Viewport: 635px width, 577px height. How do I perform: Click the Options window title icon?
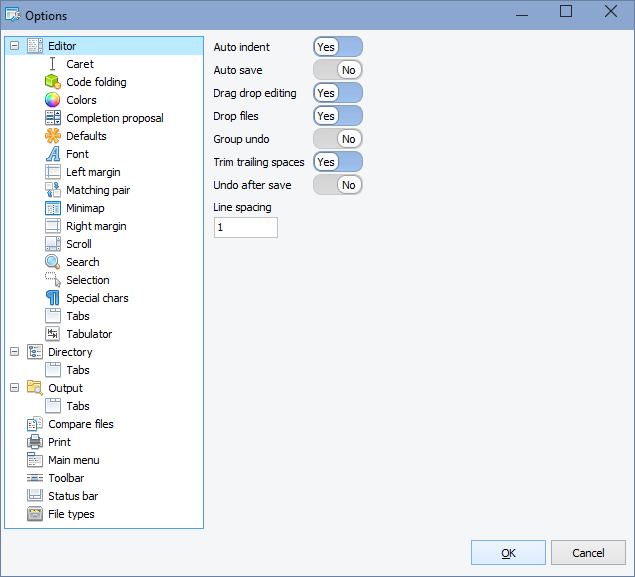13,15
